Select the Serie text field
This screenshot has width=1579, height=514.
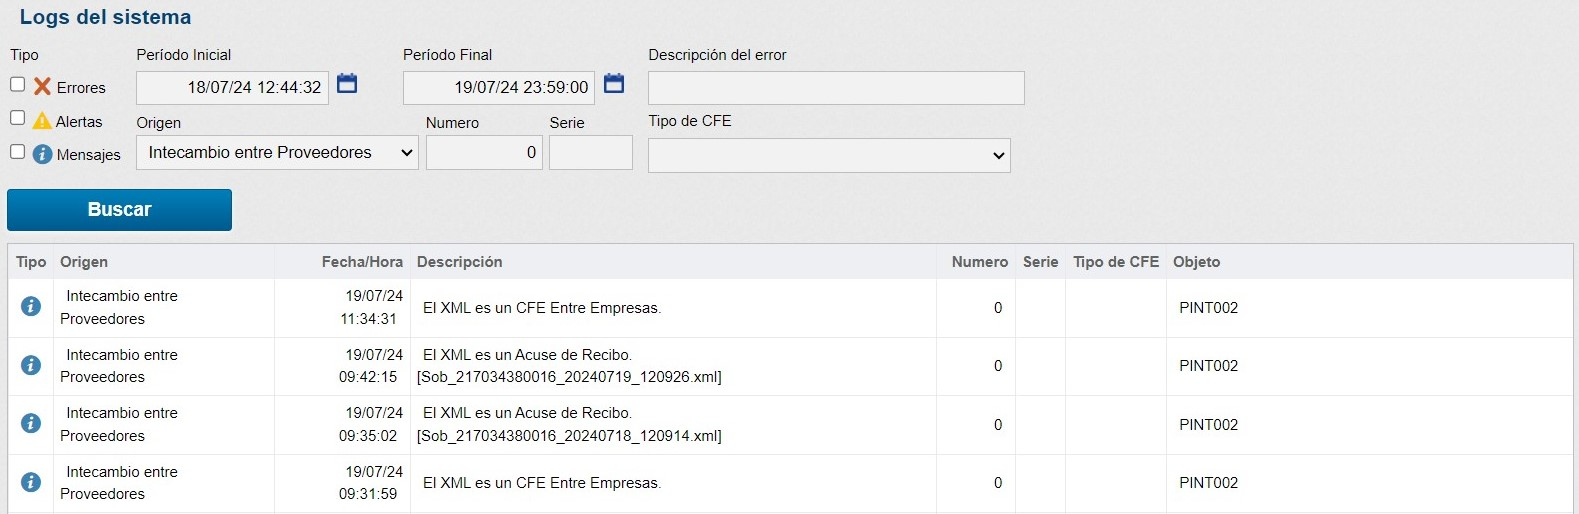[591, 153]
